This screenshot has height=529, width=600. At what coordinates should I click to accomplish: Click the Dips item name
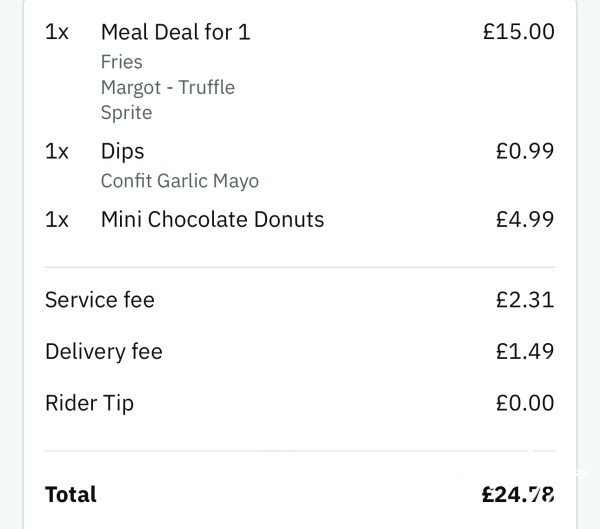pos(122,152)
